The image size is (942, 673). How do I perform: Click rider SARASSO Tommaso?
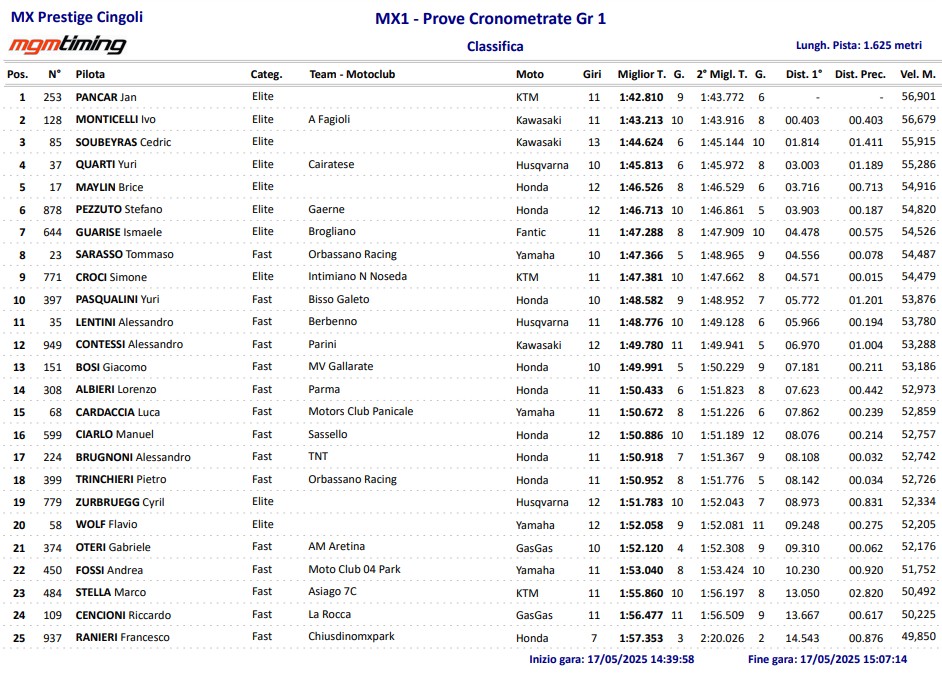click(124, 255)
